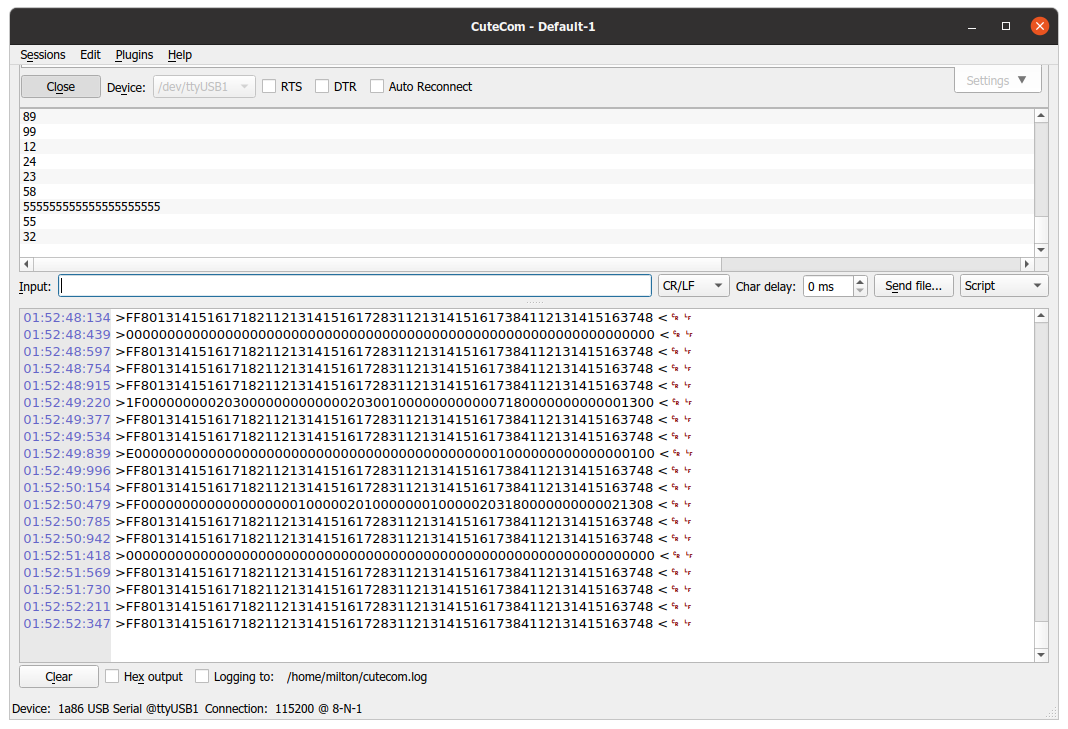Minimize the CuteCom window
The width and height of the screenshot is (1068, 729).
click(x=972, y=27)
